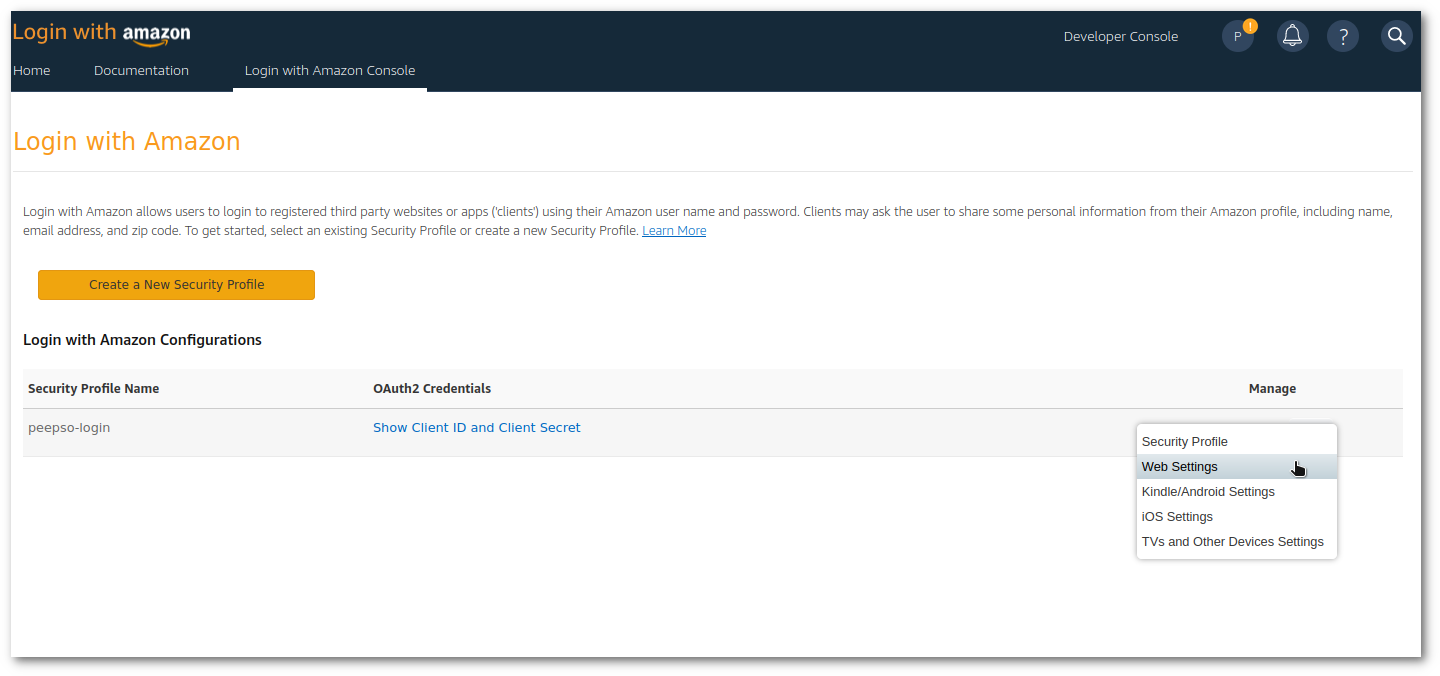Choose Web Settings from Manage menu
1440x676 pixels.
pos(1237,467)
